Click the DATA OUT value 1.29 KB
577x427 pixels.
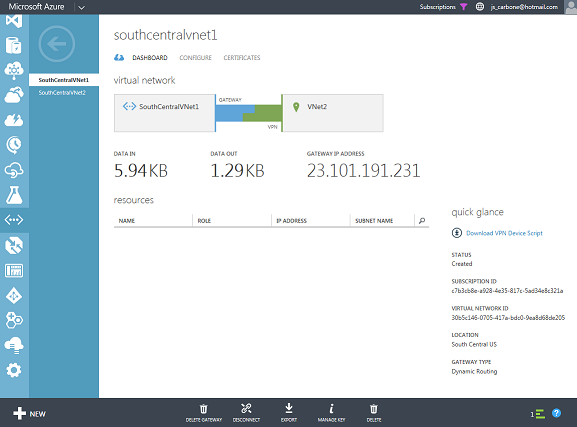[x=238, y=170]
